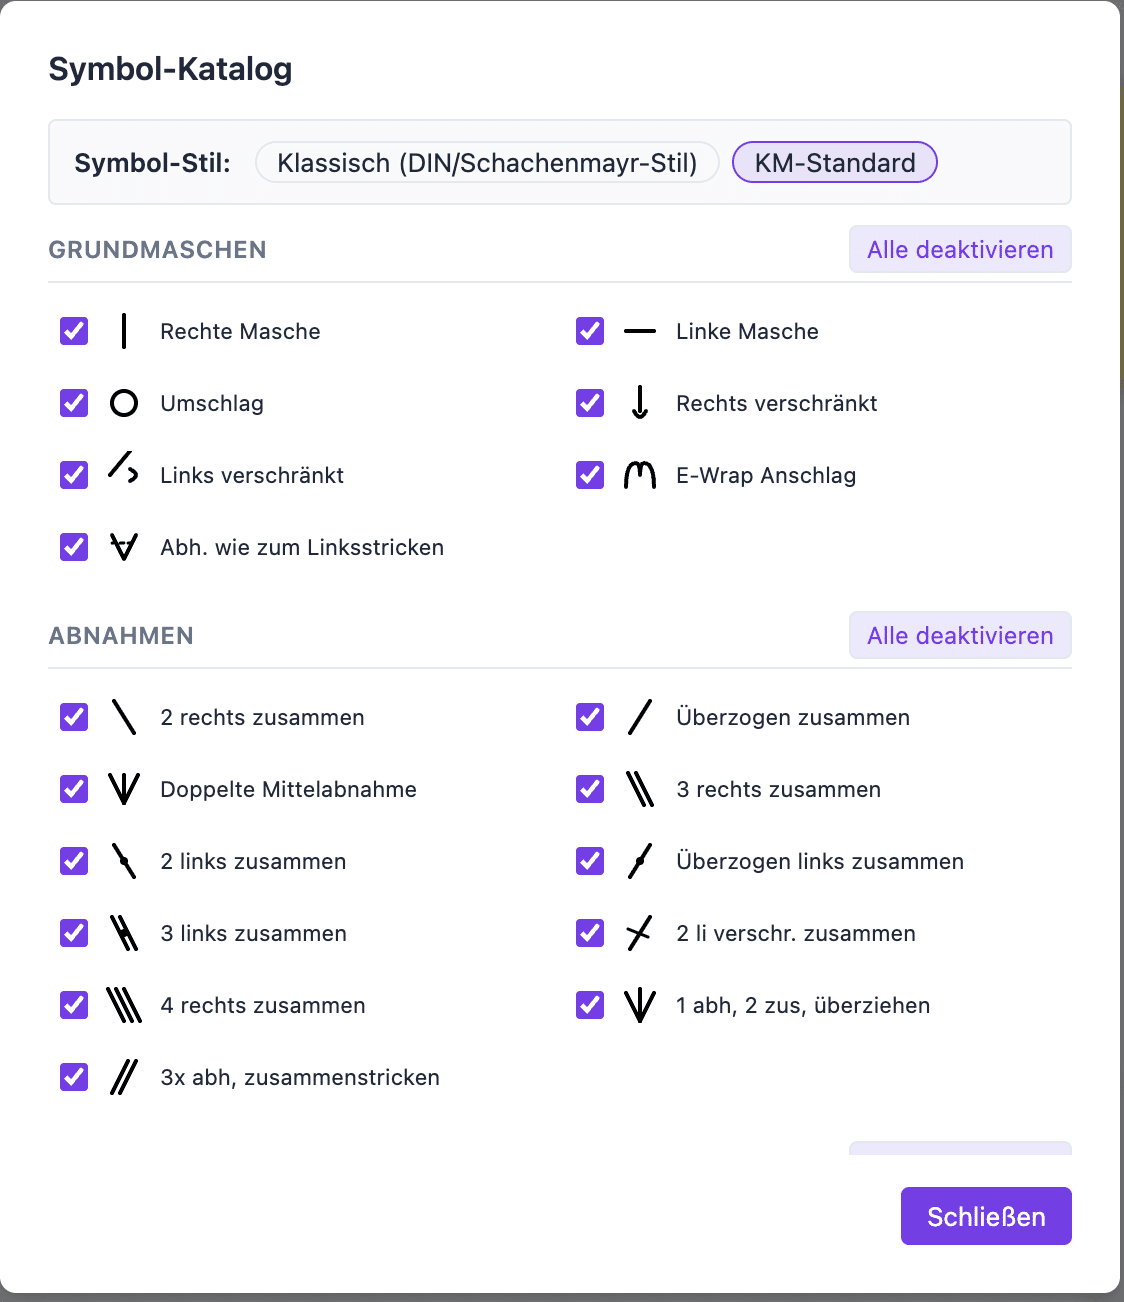
Task: Click Alle deaktivieren for Grundmaschen
Action: point(960,249)
